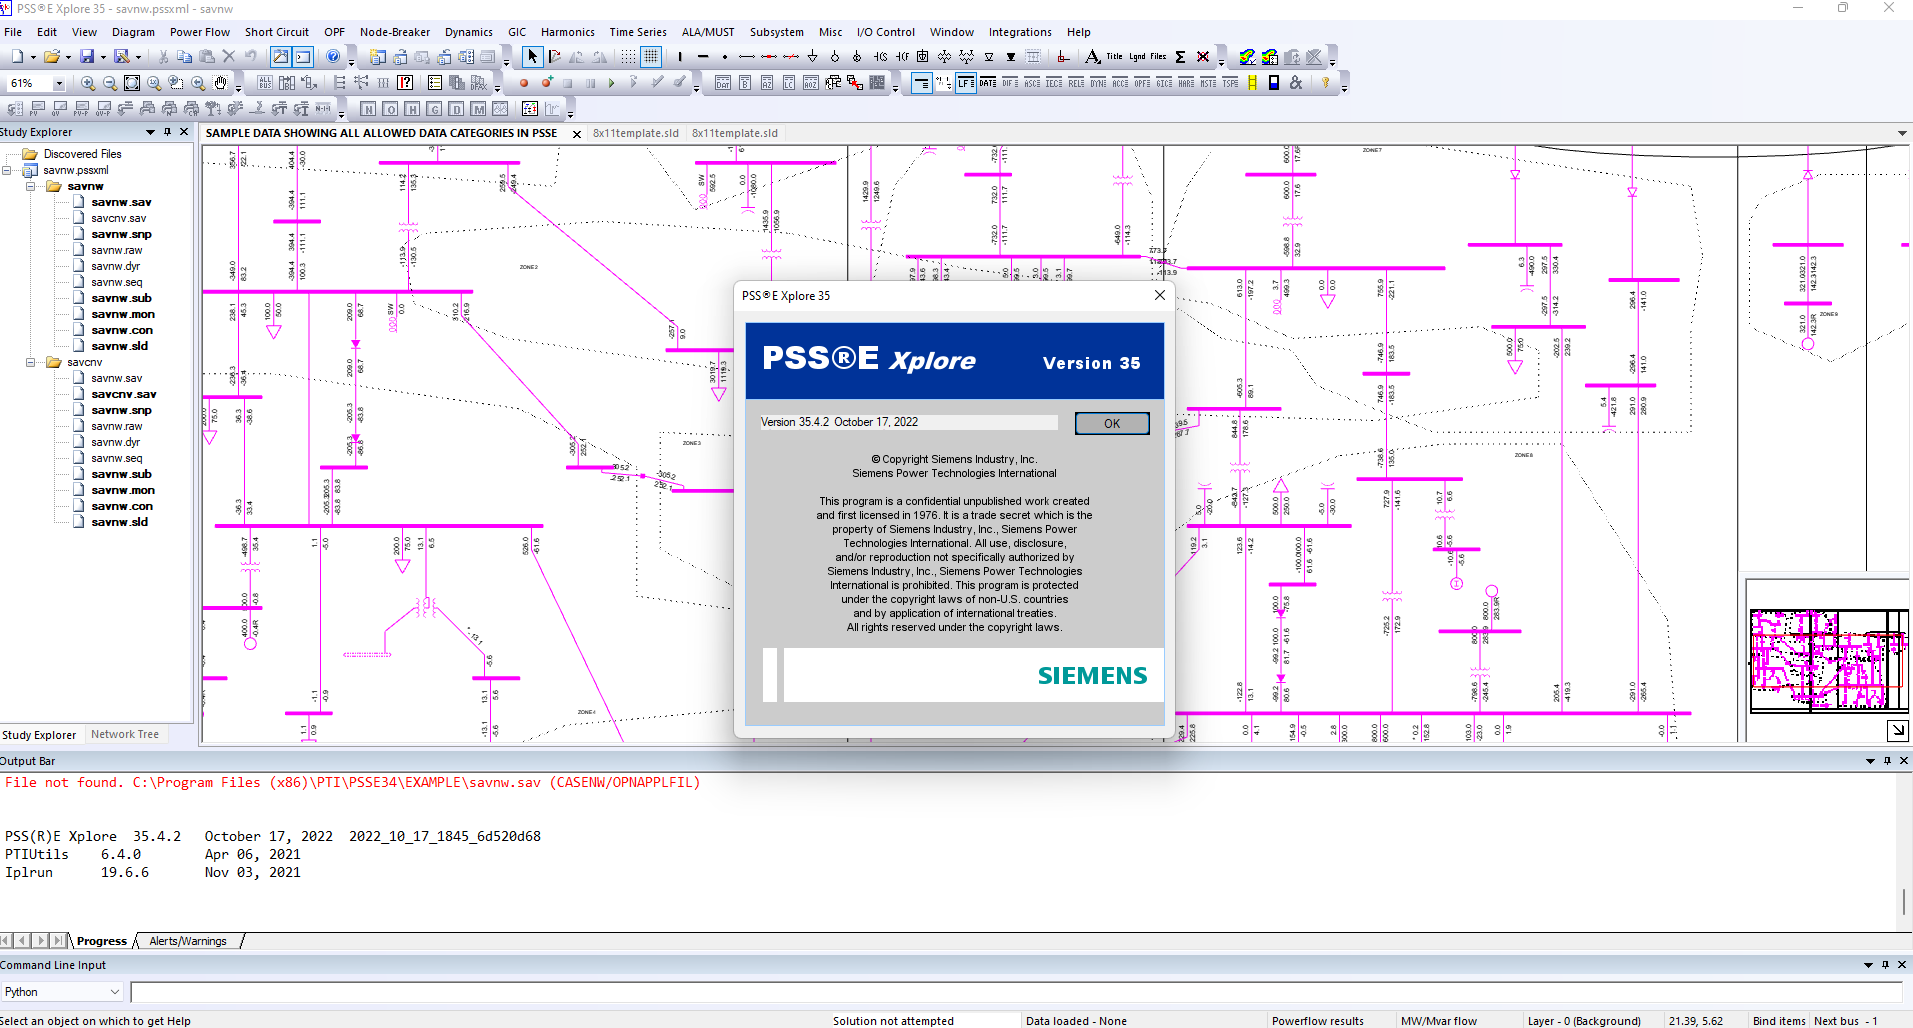The image size is (1913, 1028).
Task: Click the diagram overview thumbnail
Action: (x=1829, y=660)
